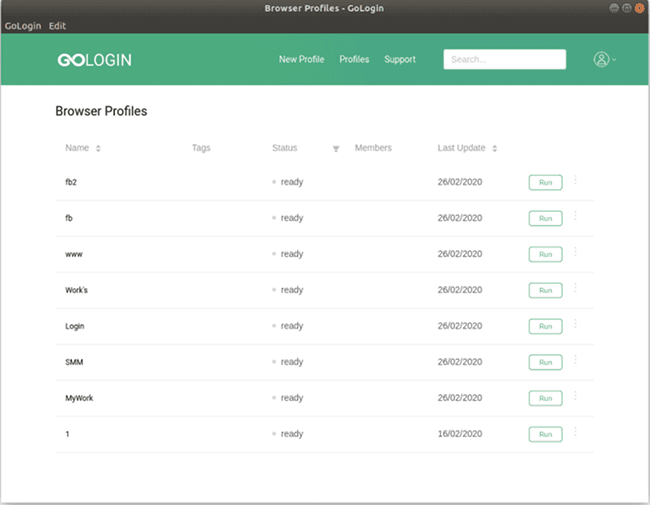Select the Work's profile name
Screen dimensions: 650x505
(x=76, y=290)
